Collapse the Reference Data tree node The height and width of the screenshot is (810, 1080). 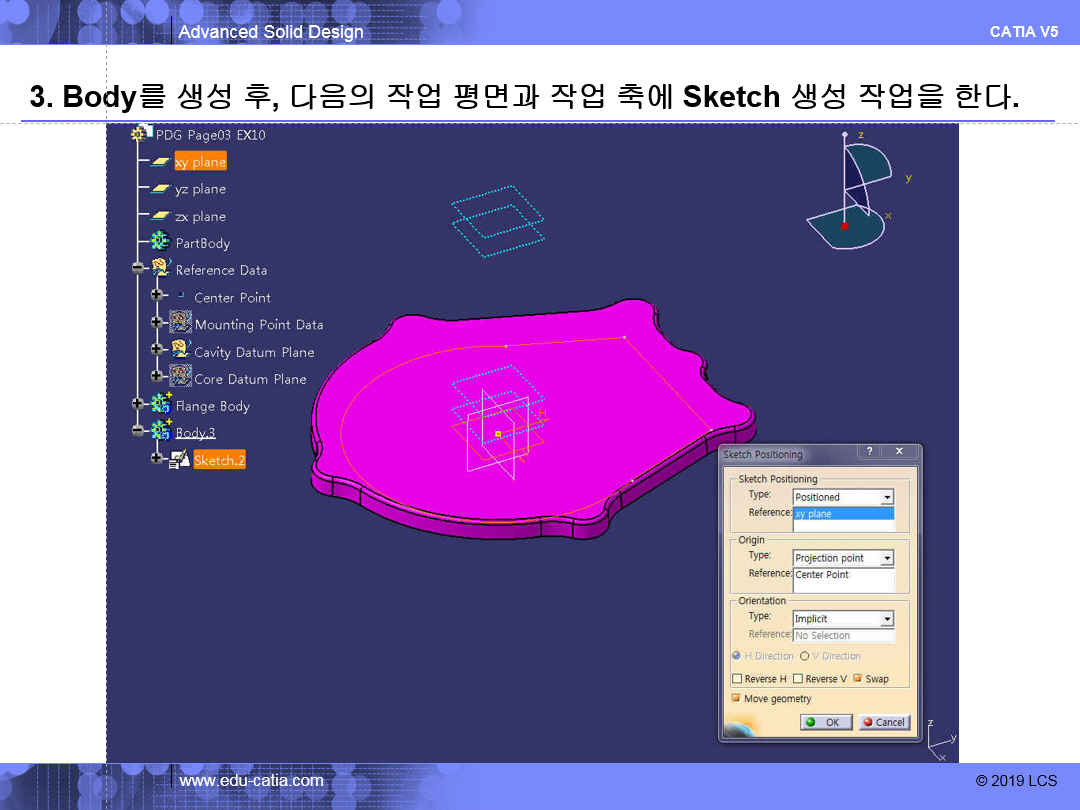pyautogui.click(x=137, y=268)
